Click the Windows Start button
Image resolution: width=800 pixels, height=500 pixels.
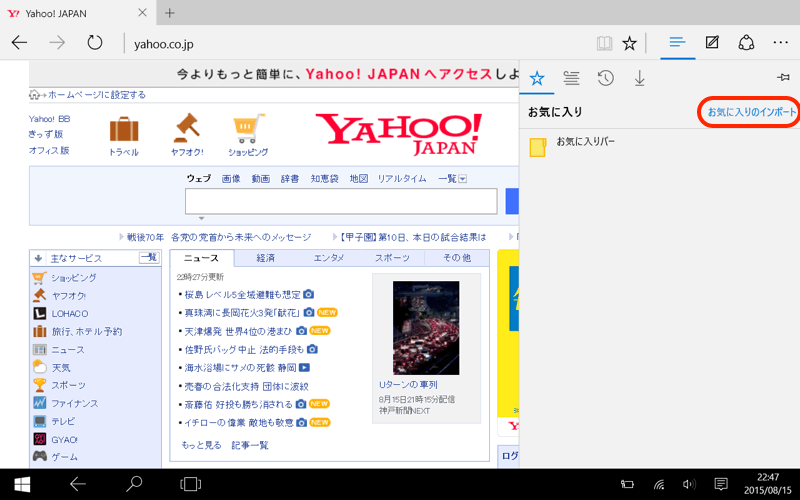21,484
